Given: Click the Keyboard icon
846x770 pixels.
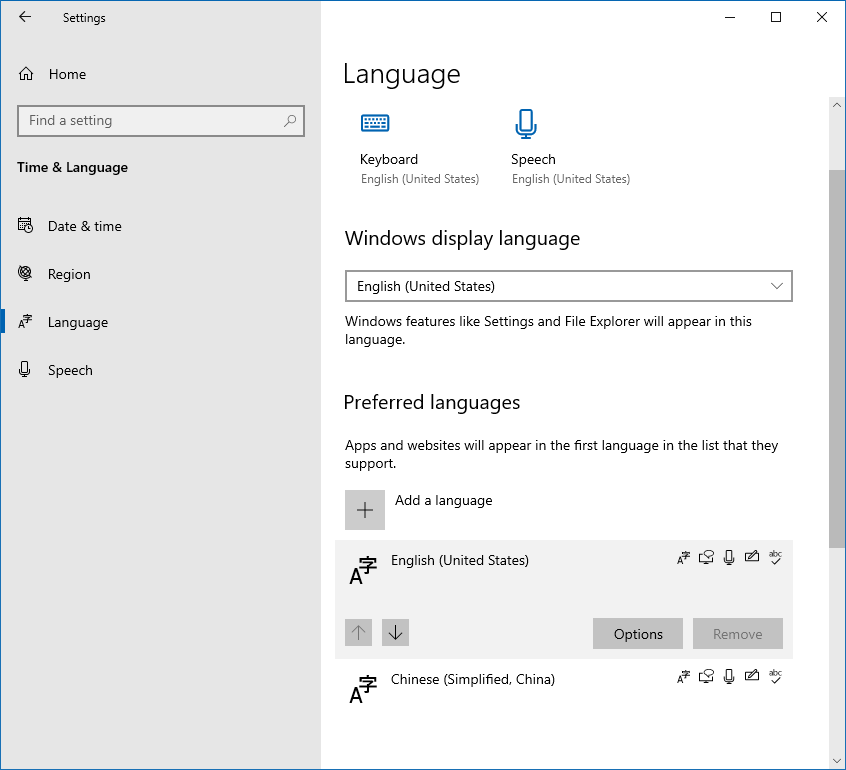Looking at the screenshot, I should pos(375,123).
